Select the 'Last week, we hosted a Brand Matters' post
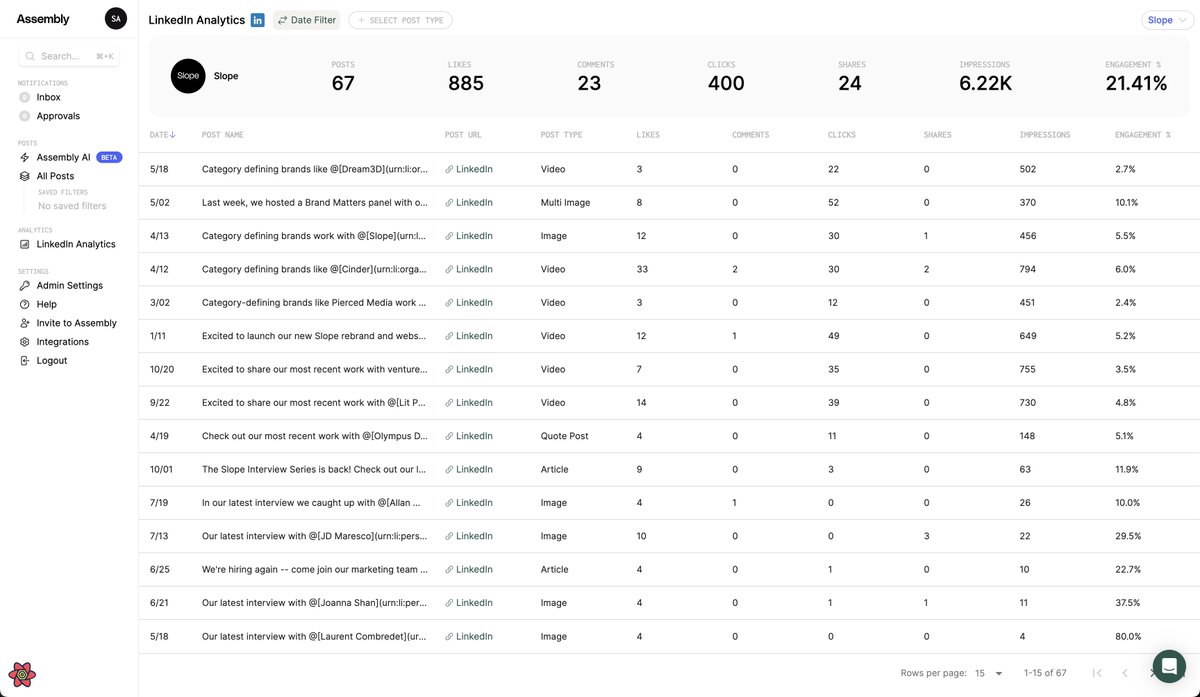The width and height of the screenshot is (1200, 697). (315, 203)
